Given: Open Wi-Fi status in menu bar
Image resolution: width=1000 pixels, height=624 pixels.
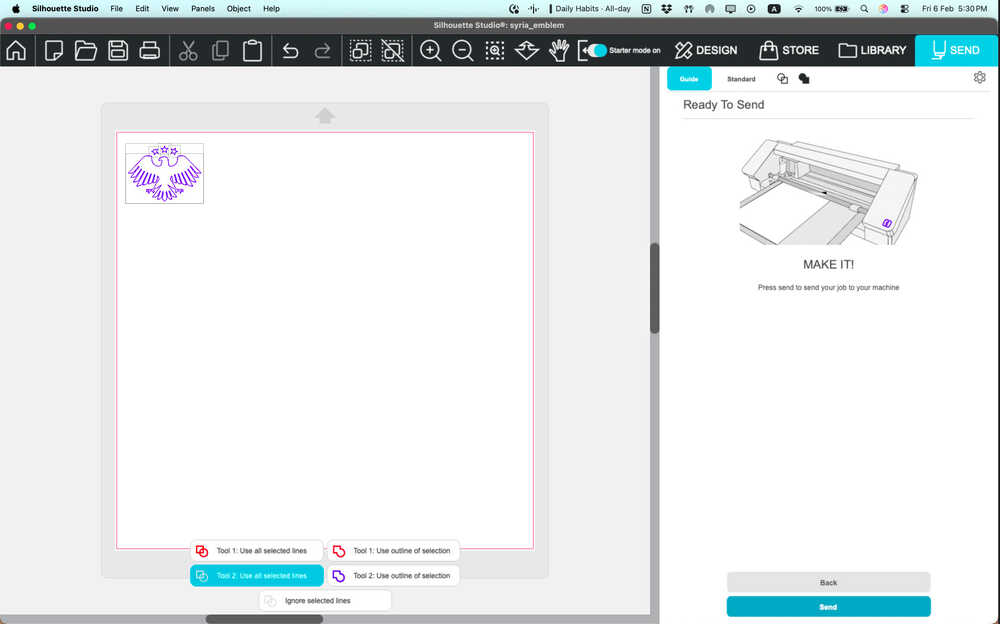Looking at the screenshot, I should point(798,9).
